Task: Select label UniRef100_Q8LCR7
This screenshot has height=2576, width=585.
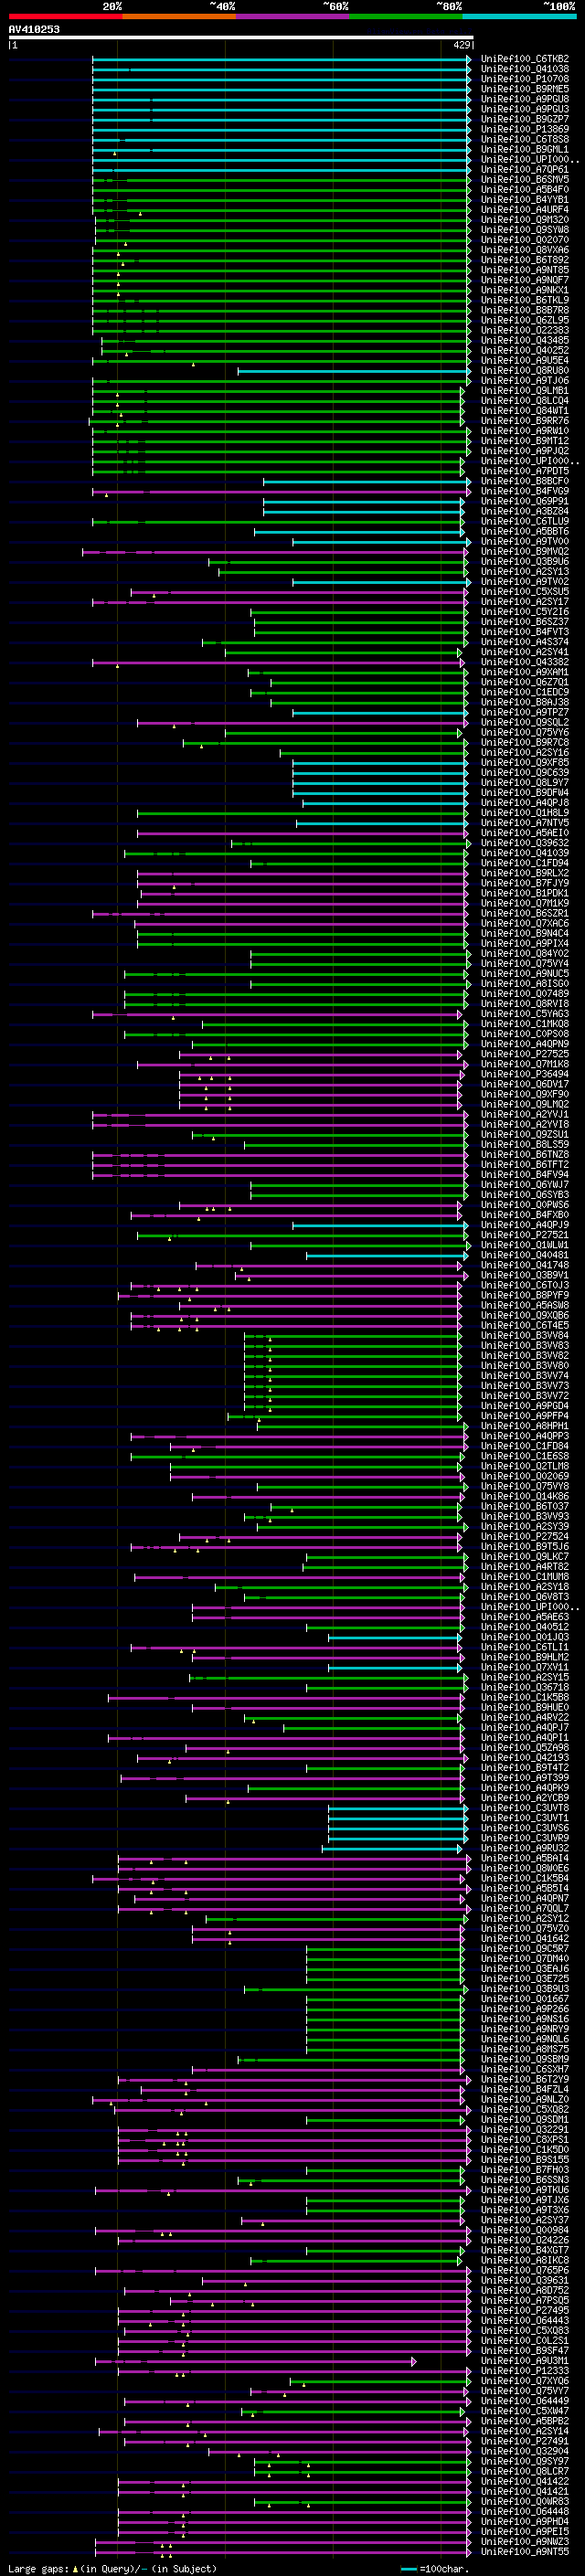Action: (525, 2471)
